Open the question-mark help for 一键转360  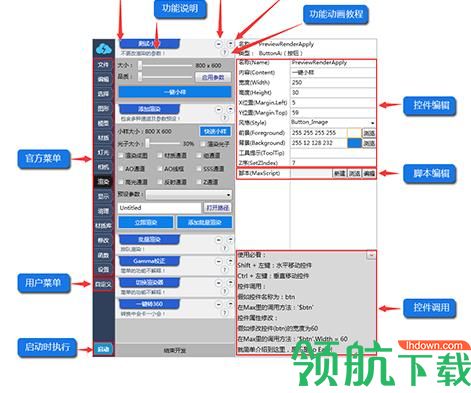coord(225,313)
